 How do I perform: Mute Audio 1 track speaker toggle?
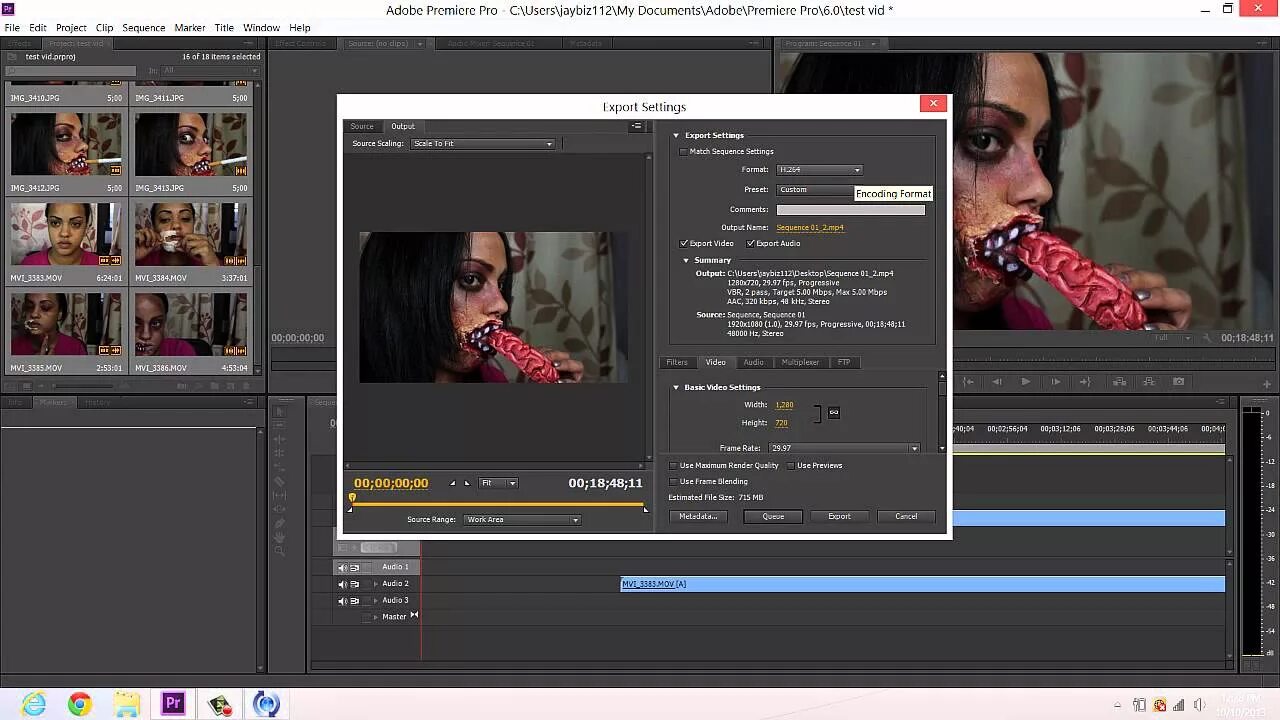(x=342, y=567)
